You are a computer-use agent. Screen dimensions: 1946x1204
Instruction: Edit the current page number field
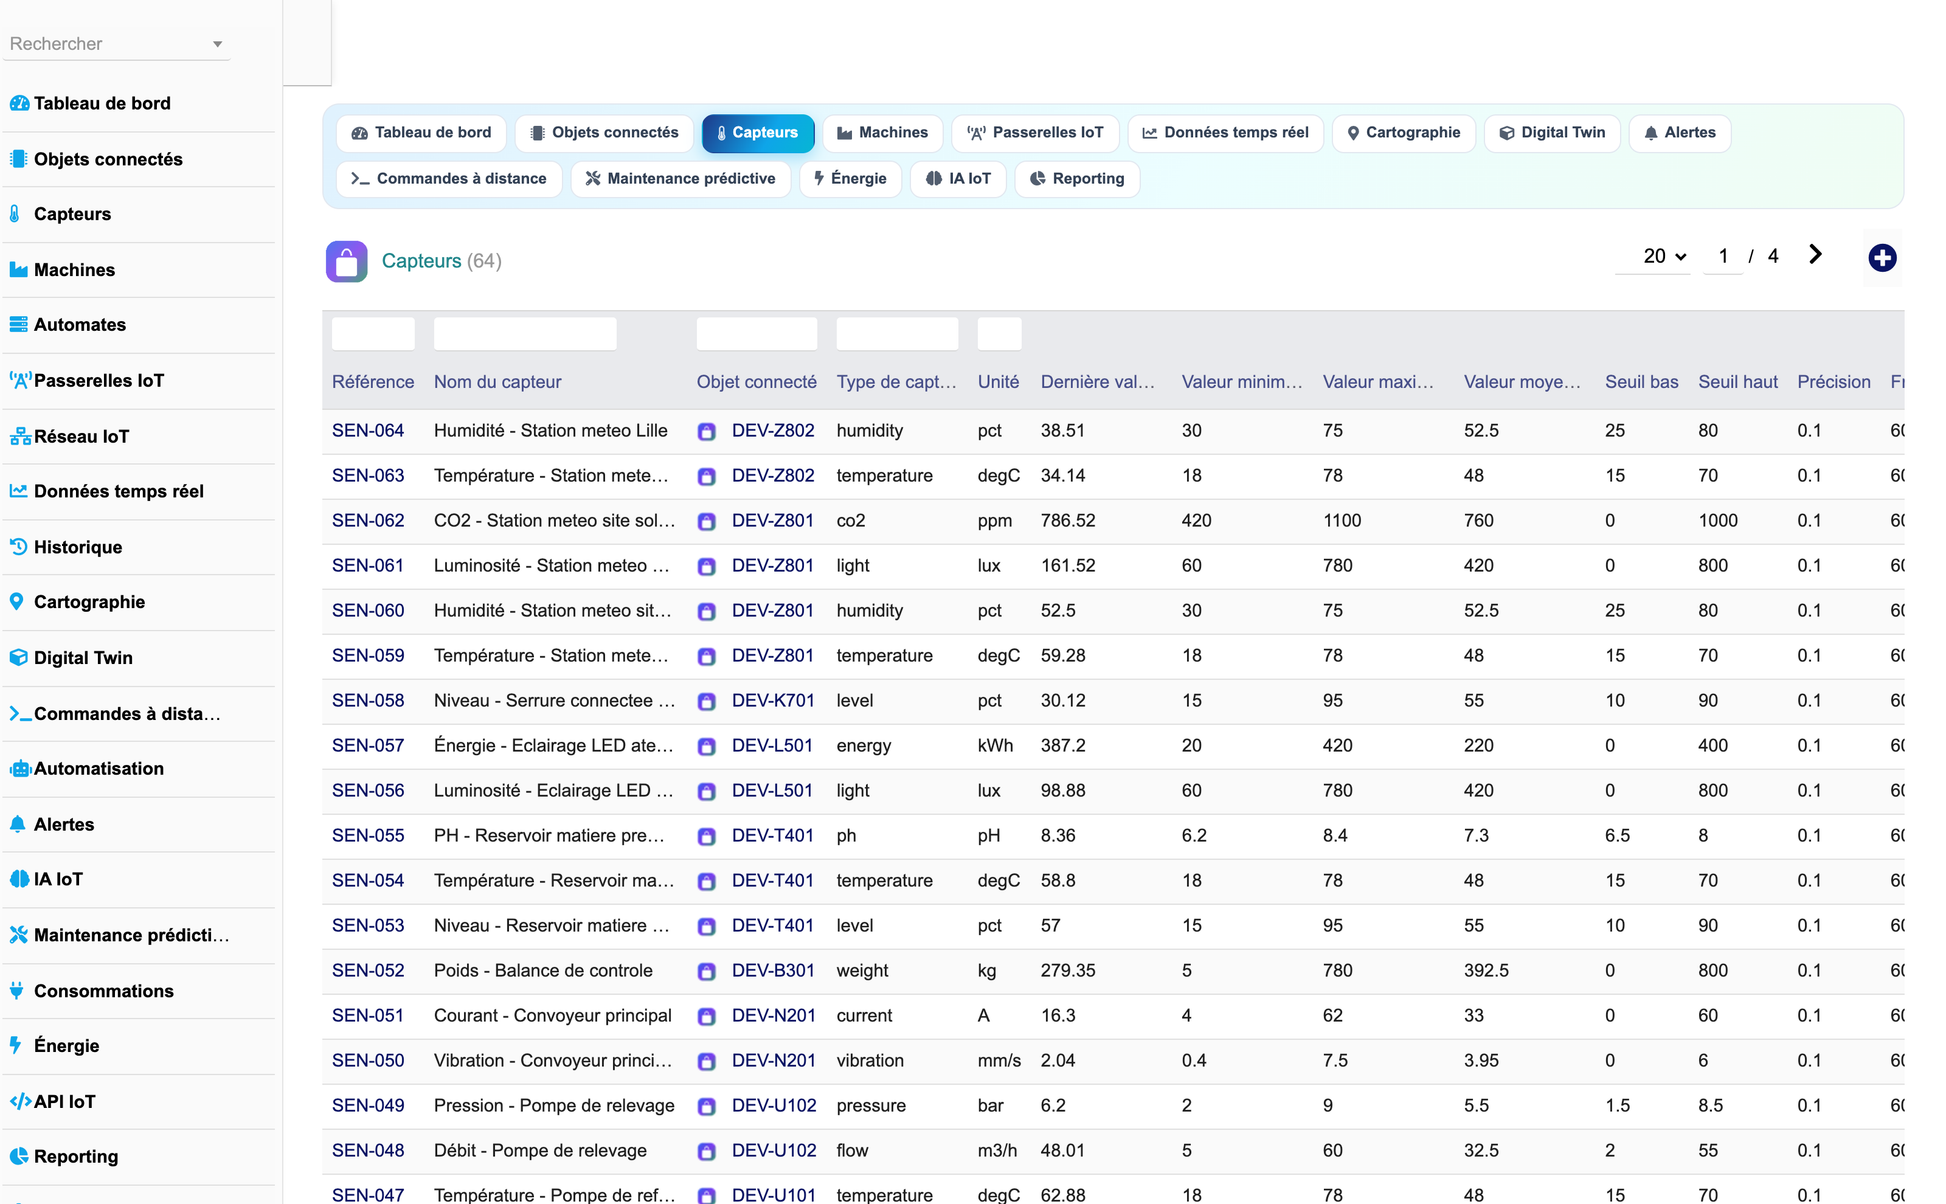coord(1723,257)
